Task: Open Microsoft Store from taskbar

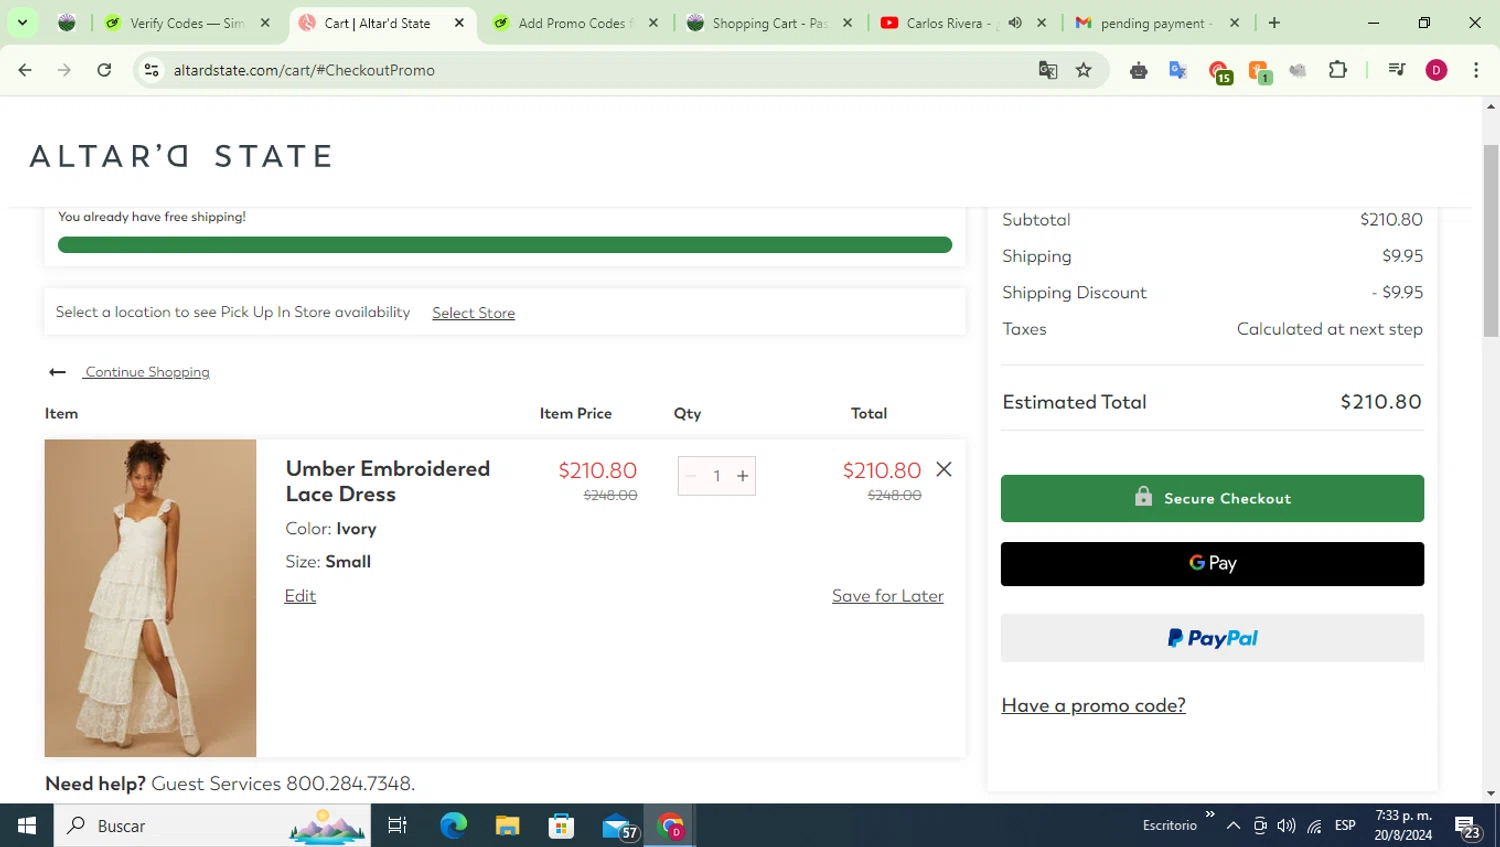Action: (x=561, y=825)
